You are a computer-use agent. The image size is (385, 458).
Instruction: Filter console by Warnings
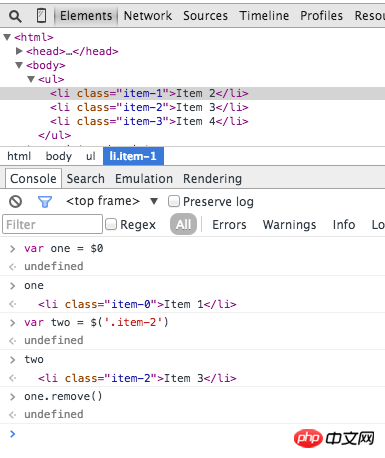[289, 225]
